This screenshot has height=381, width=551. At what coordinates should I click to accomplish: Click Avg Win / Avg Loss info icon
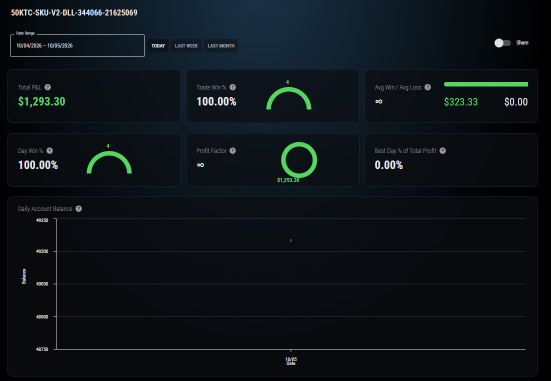point(428,87)
